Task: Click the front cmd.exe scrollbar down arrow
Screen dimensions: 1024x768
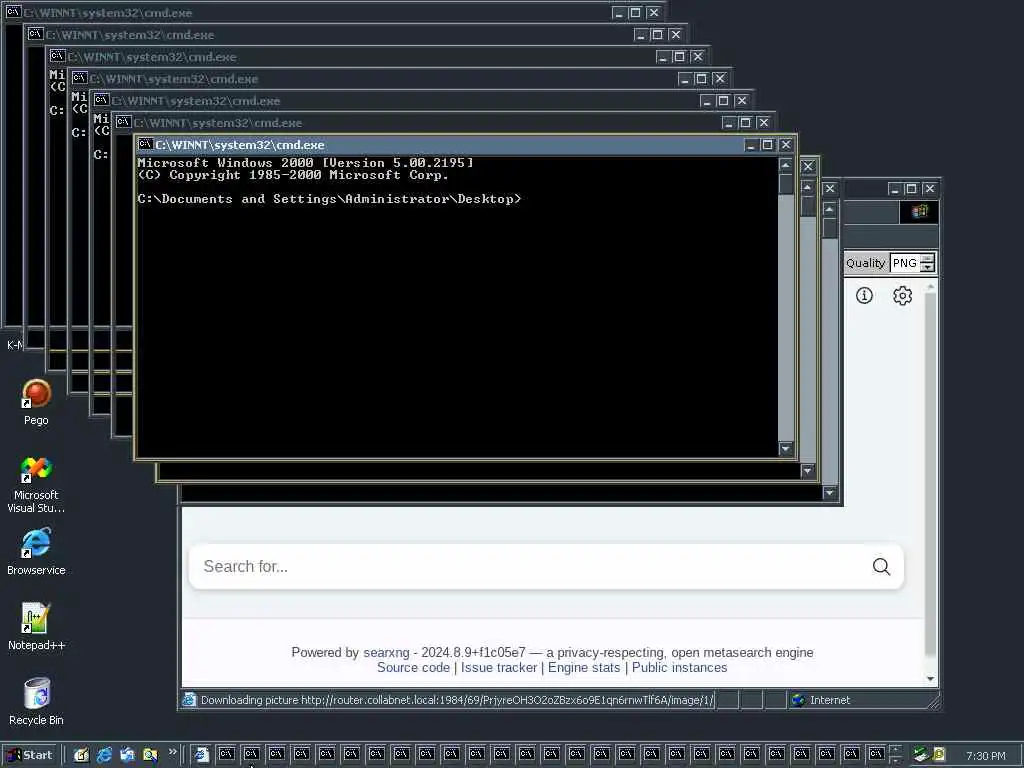Action: click(786, 449)
